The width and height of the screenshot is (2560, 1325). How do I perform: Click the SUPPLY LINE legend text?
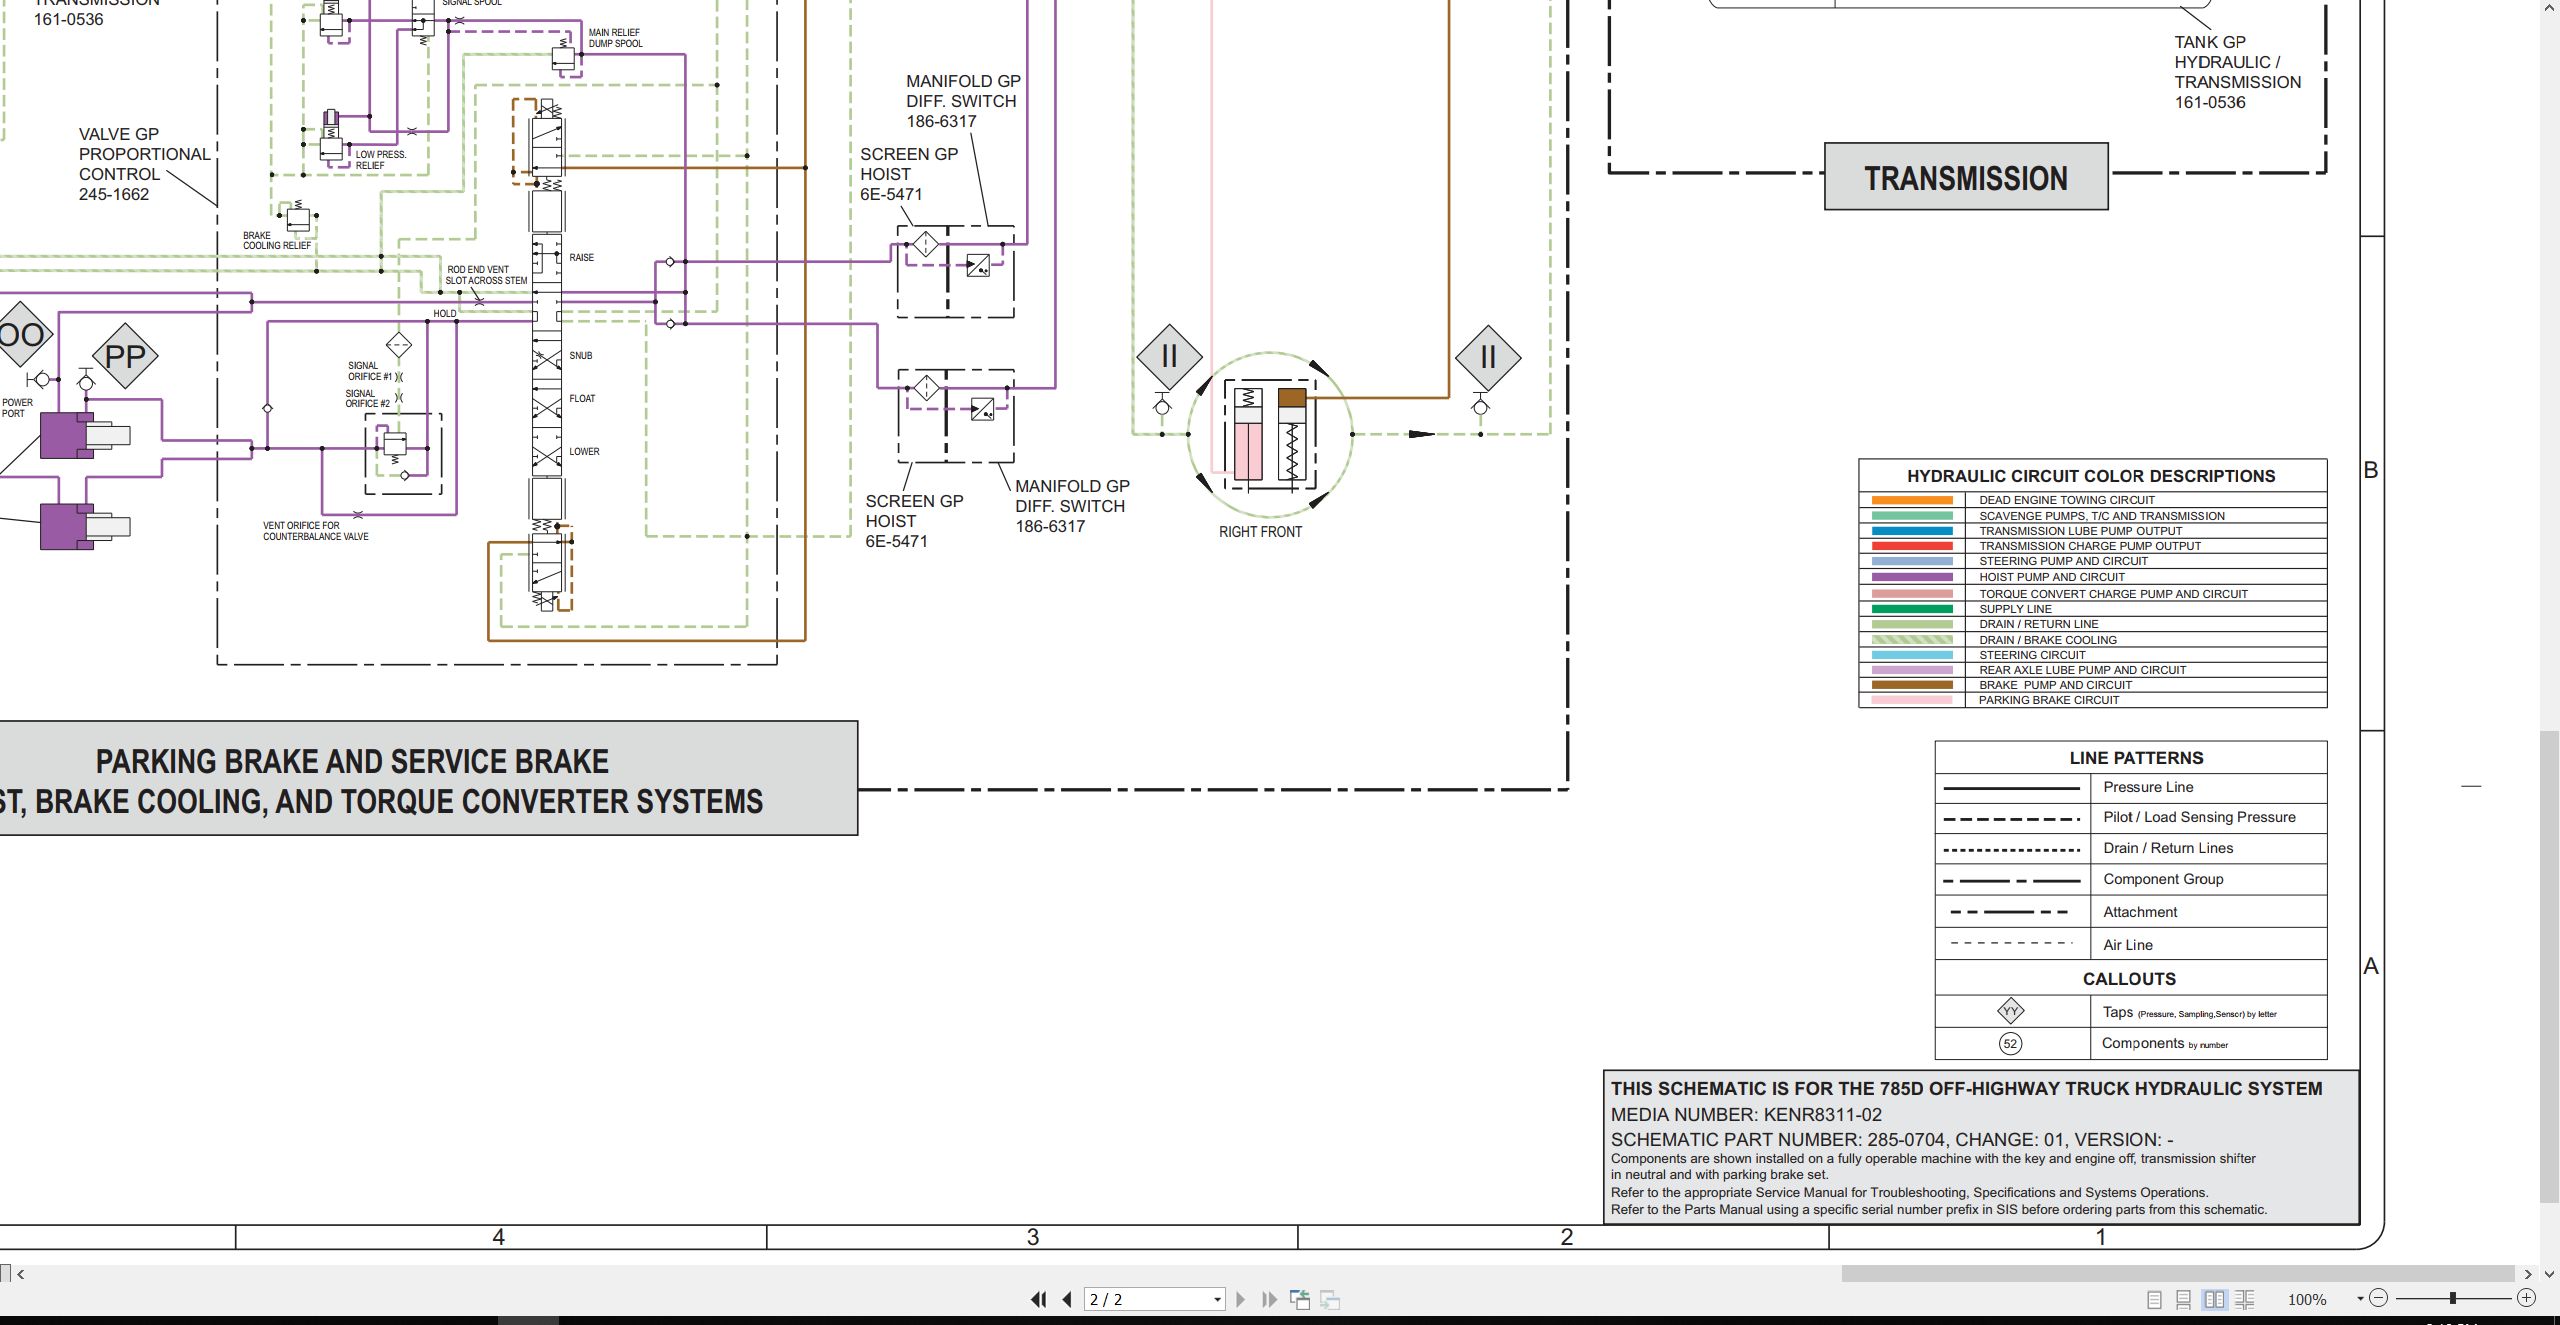coord(2015,609)
